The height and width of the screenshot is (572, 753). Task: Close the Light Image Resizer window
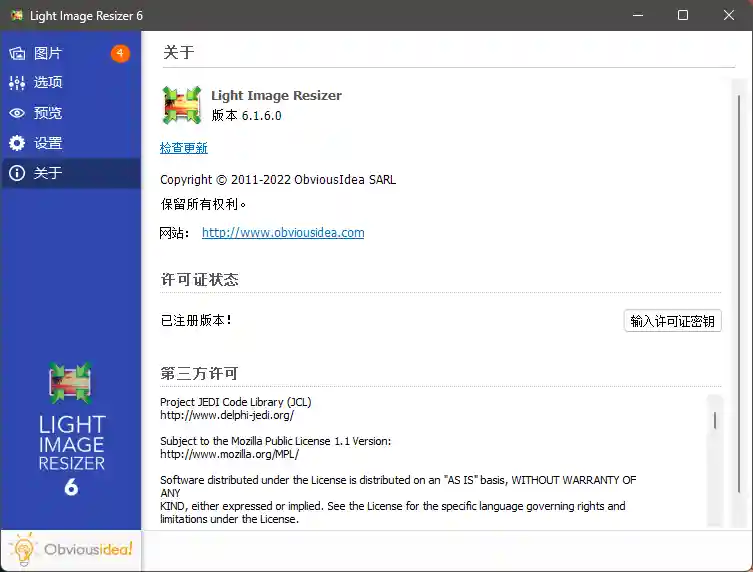(729, 15)
